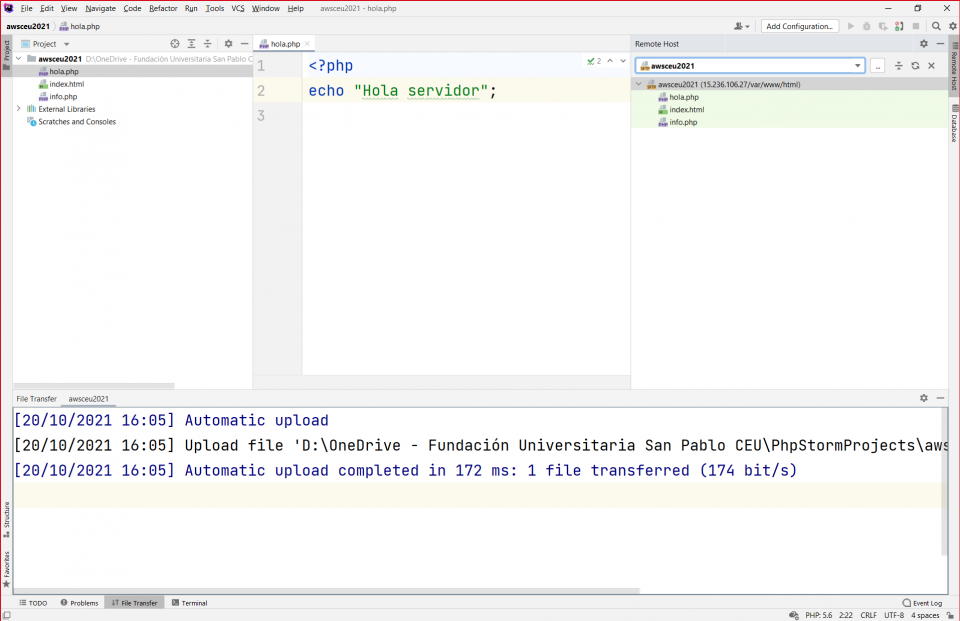This screenshot has width=960, height=621.
Task: Collapse awsceu2021 project root folder
Action: [18, 59]
